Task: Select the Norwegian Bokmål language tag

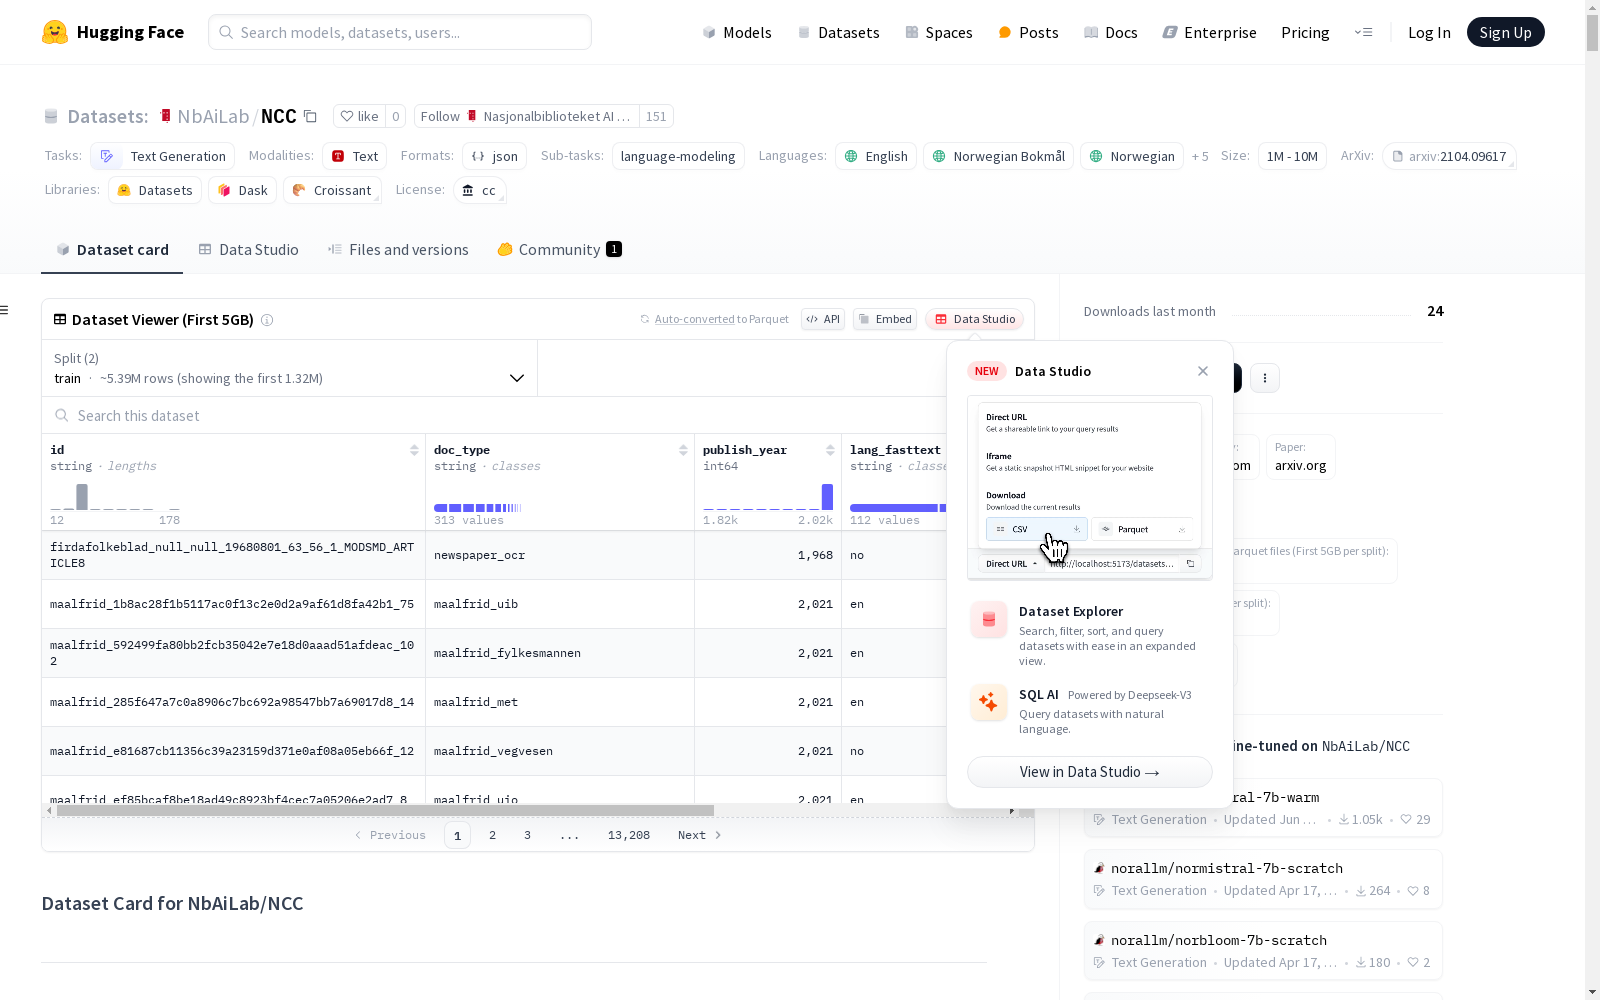Action: click(x=998, y=156)
